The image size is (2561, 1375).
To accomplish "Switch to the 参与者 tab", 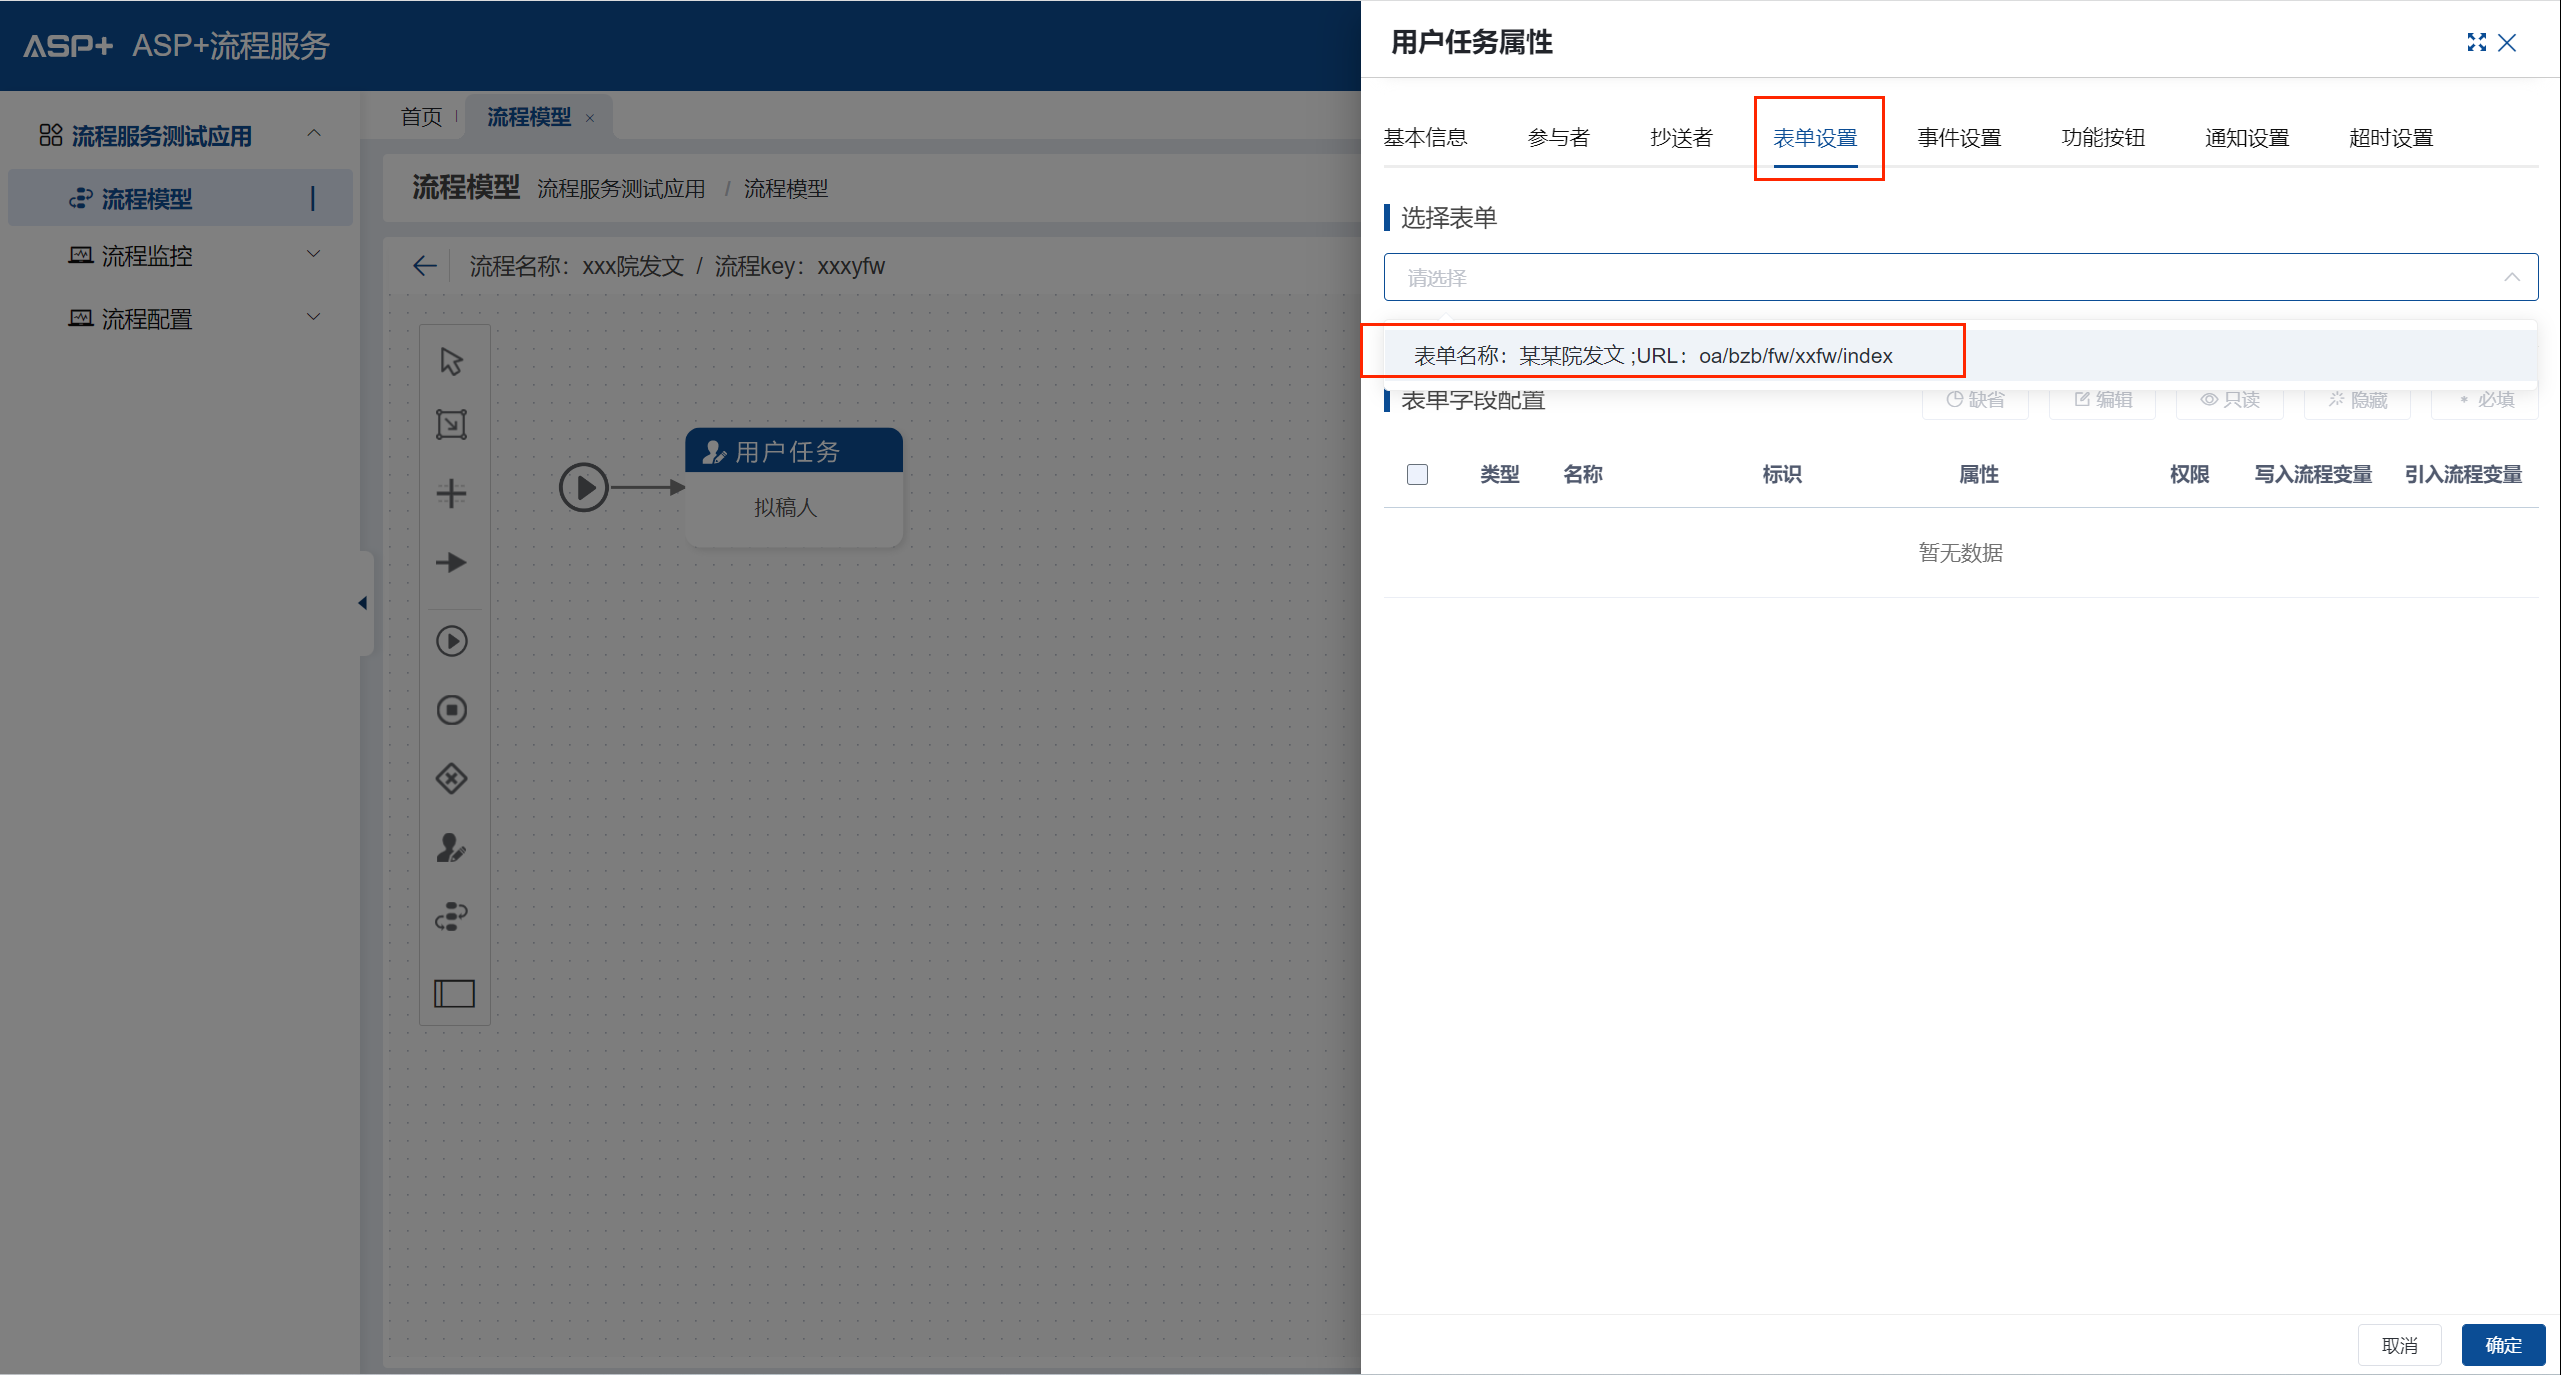I will (x=1558, y=138).
